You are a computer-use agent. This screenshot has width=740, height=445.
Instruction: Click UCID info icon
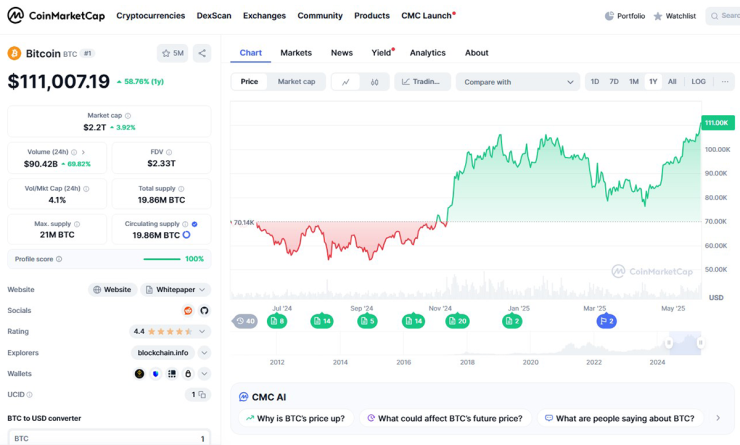tap(29, 395)
